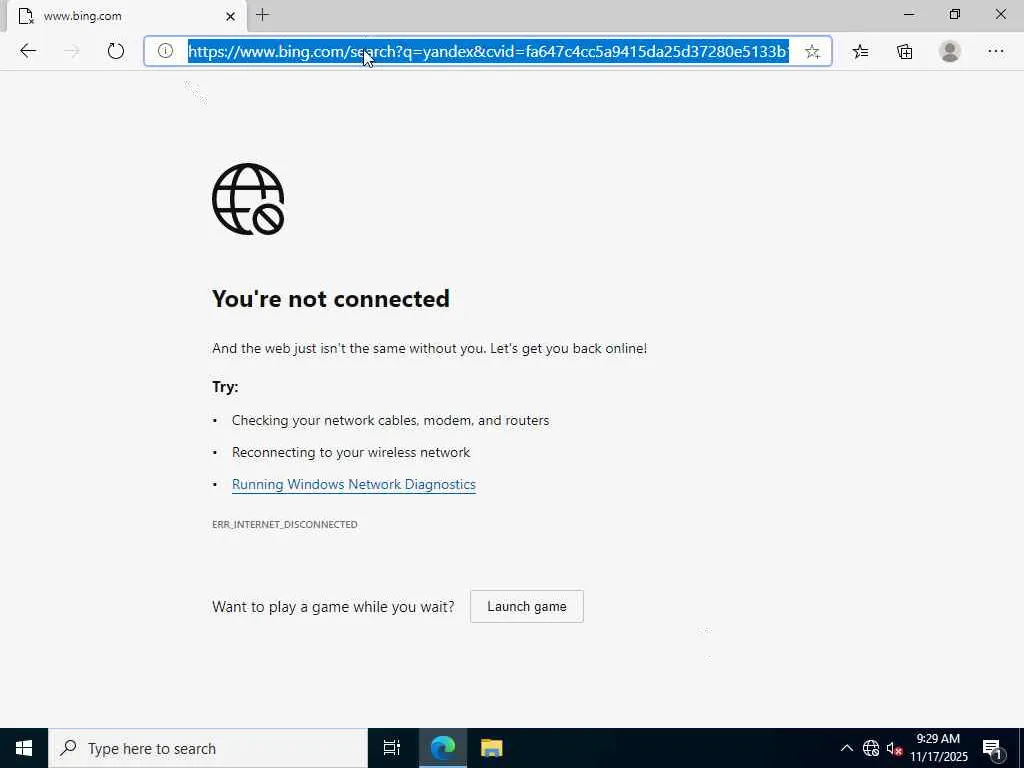
Task: Click the ERR_INTERNET_DISCONNECTED error code text
Action: (x=285, y=524)
